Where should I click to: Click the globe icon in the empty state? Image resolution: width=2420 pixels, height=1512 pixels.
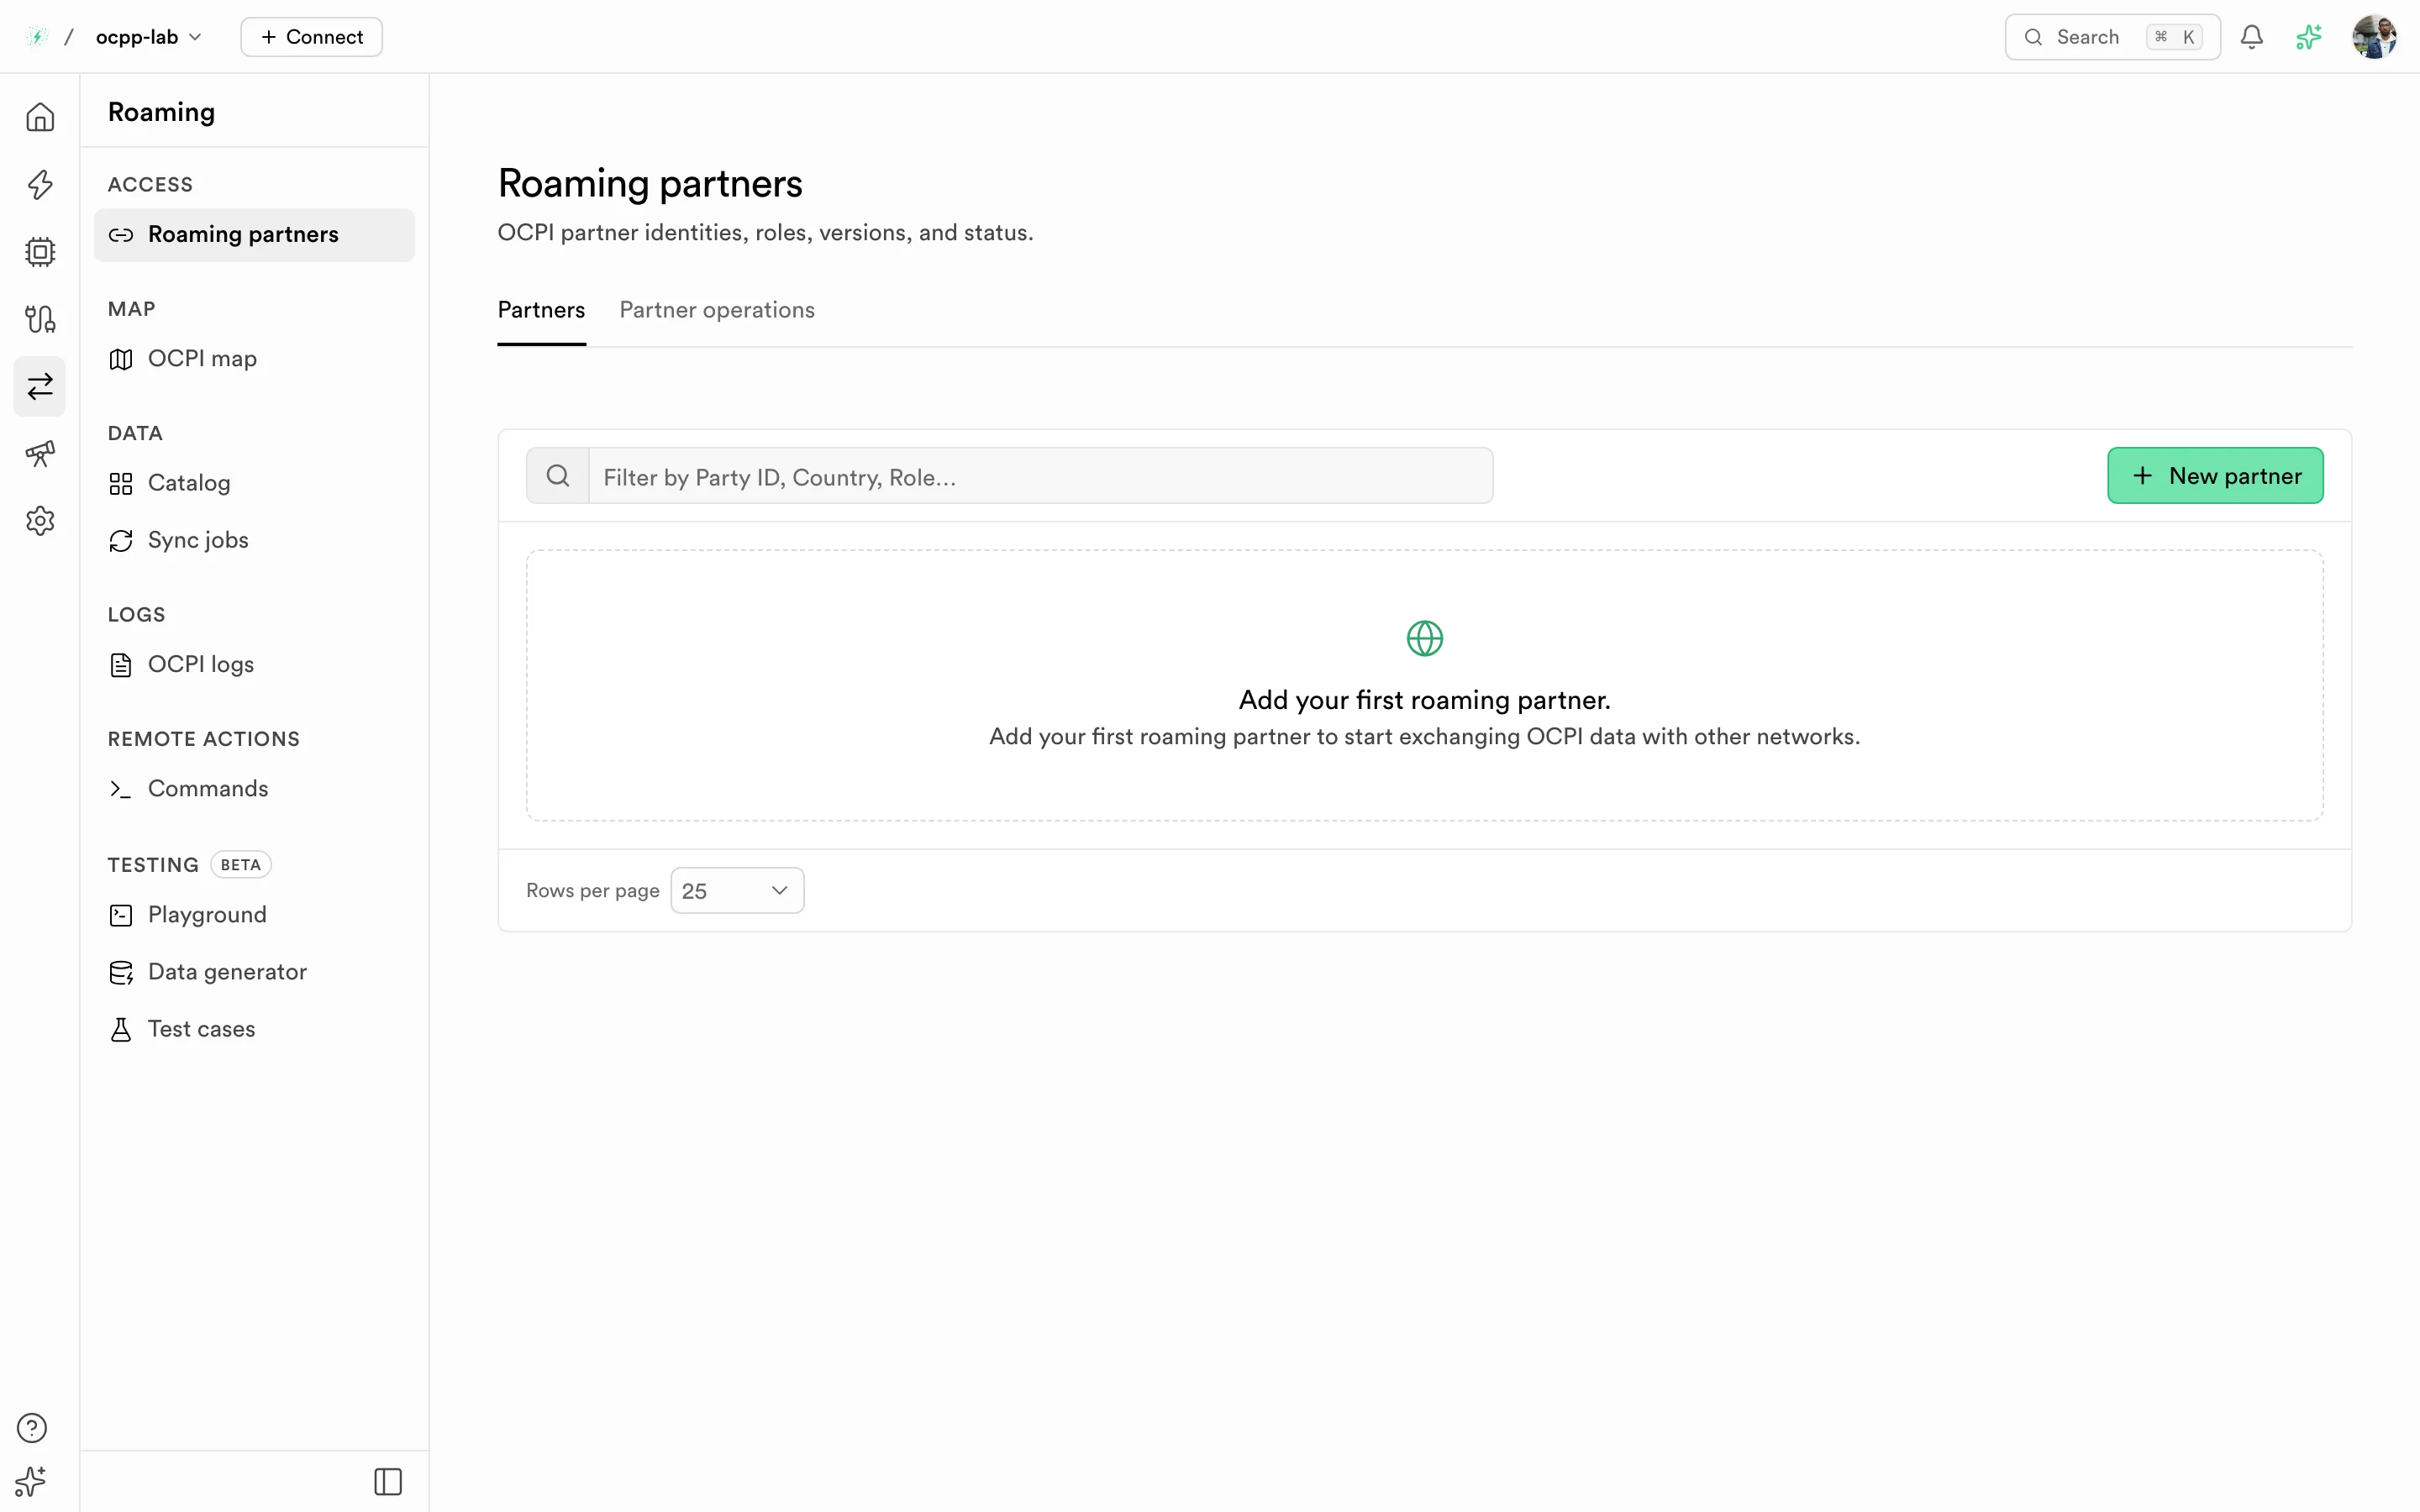click(x=1425, y=638)
